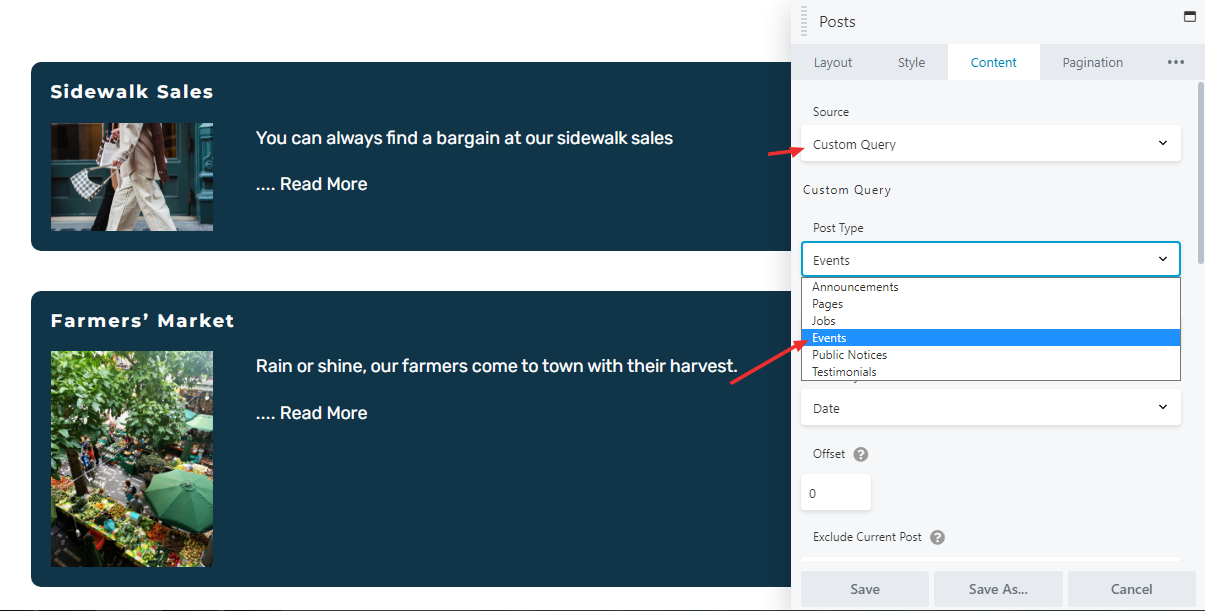The height and width of the screenshot is (611, 1205).
Task: Choose Jobs from the Post Type list
Action: [x=991, y=321]
